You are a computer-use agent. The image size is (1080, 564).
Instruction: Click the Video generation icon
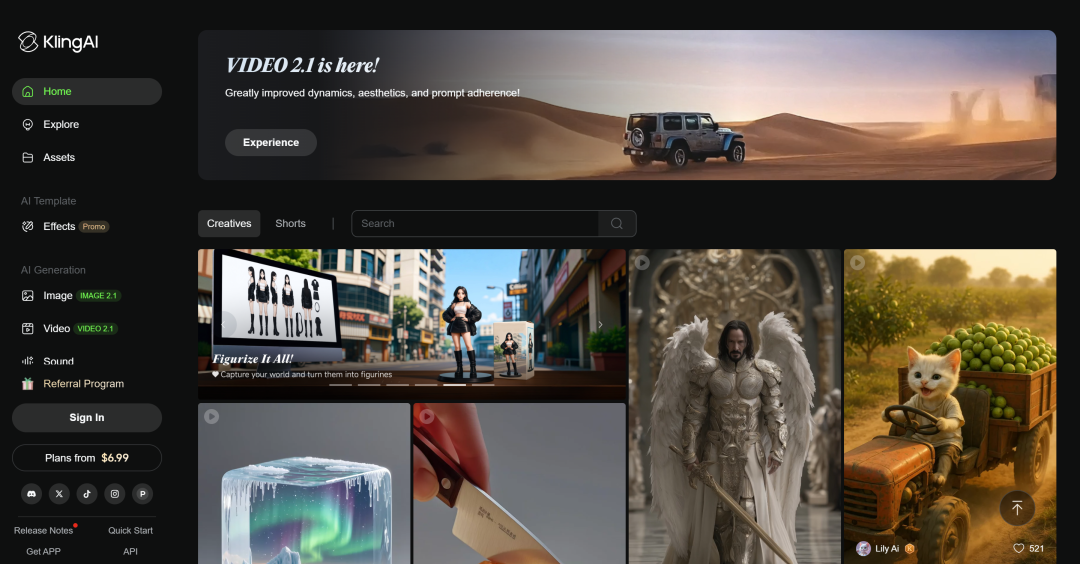tap(28, 328)
